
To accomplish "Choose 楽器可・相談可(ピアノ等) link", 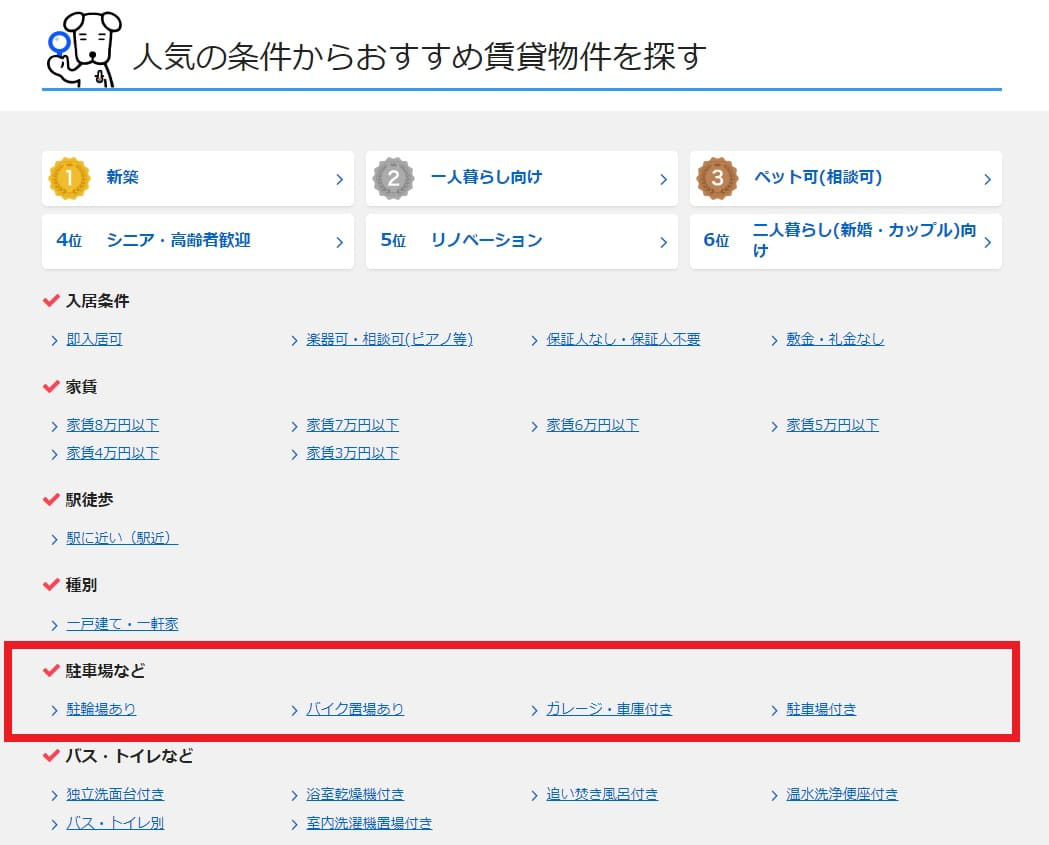I will point(389,339).
